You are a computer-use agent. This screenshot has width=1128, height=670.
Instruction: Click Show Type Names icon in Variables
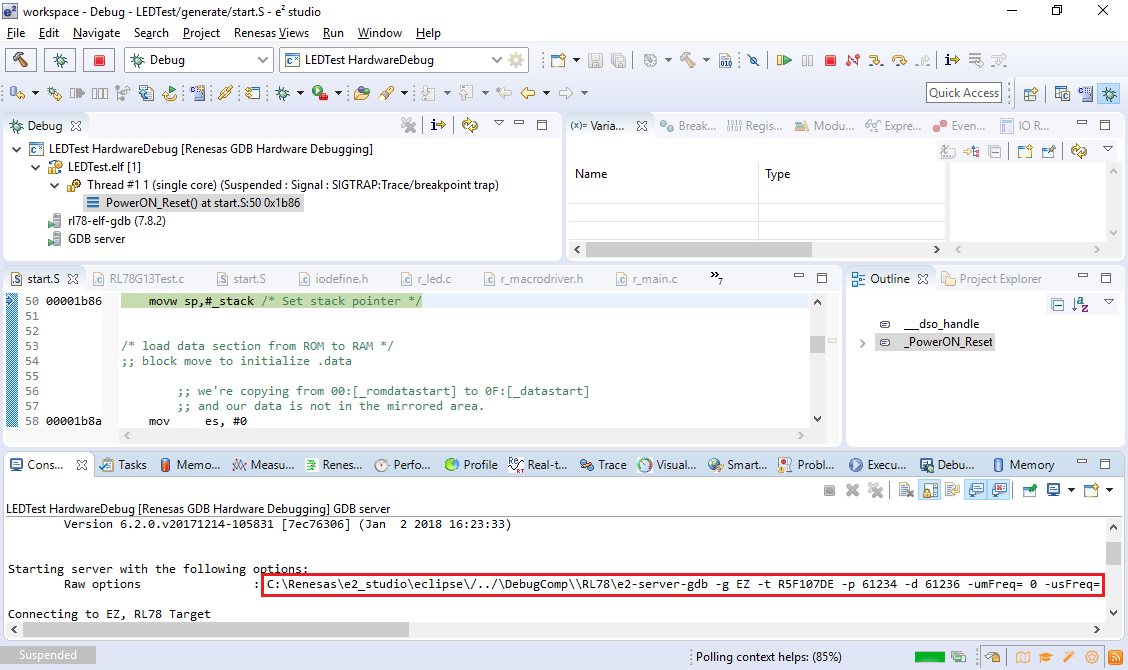tap(948, 151)
